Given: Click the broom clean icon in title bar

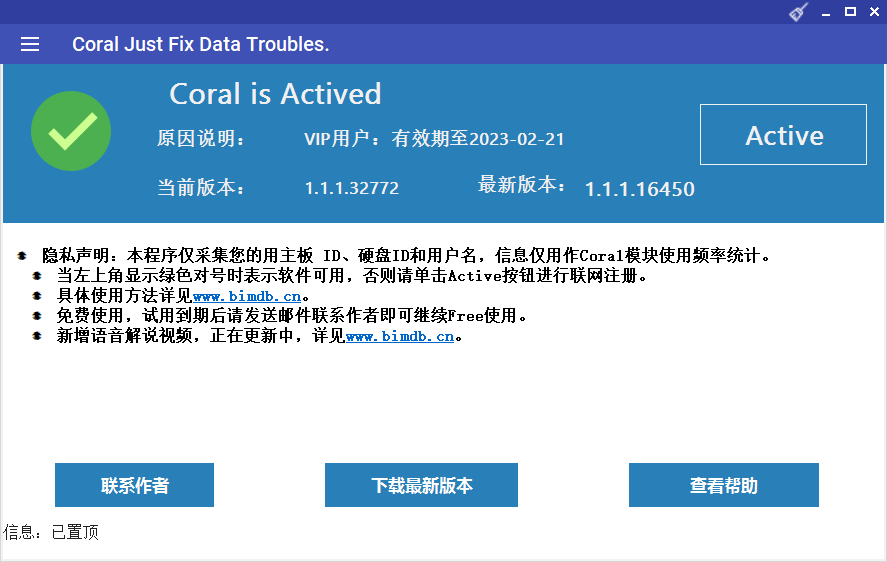Looking at the screenshot, I should (x=798, y=12).
